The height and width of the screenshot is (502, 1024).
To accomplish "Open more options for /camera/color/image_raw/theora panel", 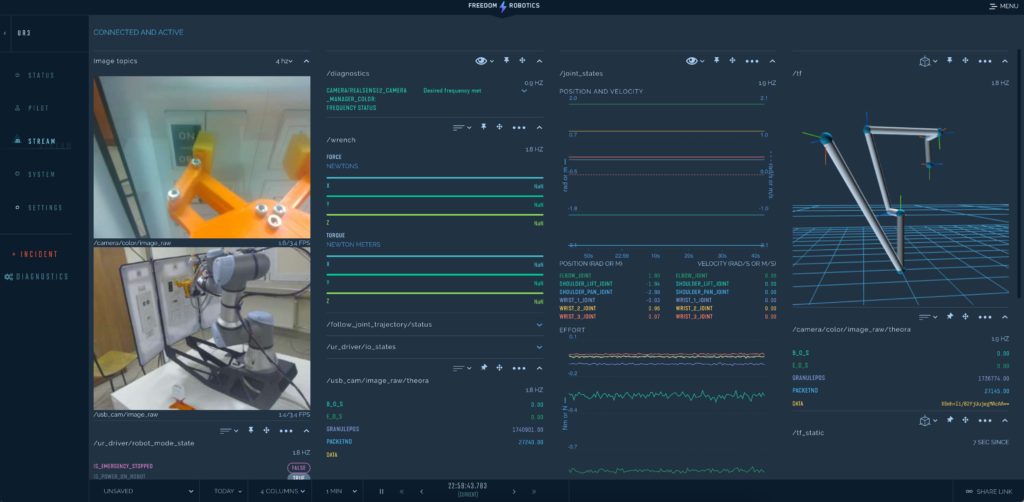I will point(985,317).
